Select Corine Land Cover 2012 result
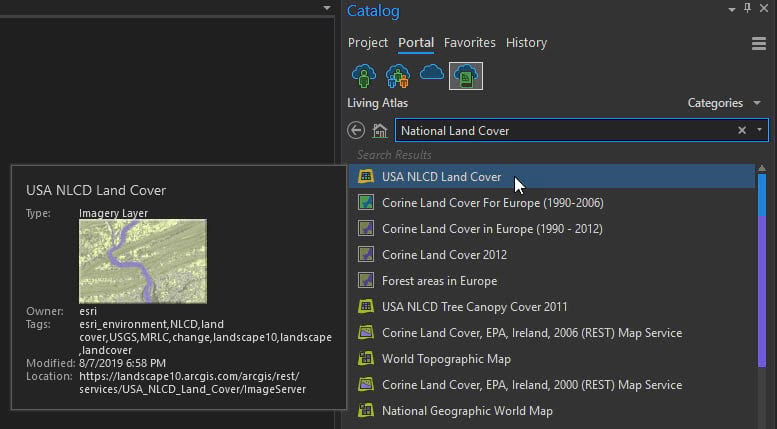Image resolution: width=777 pixels, height=429 pixels. (444, 255)
